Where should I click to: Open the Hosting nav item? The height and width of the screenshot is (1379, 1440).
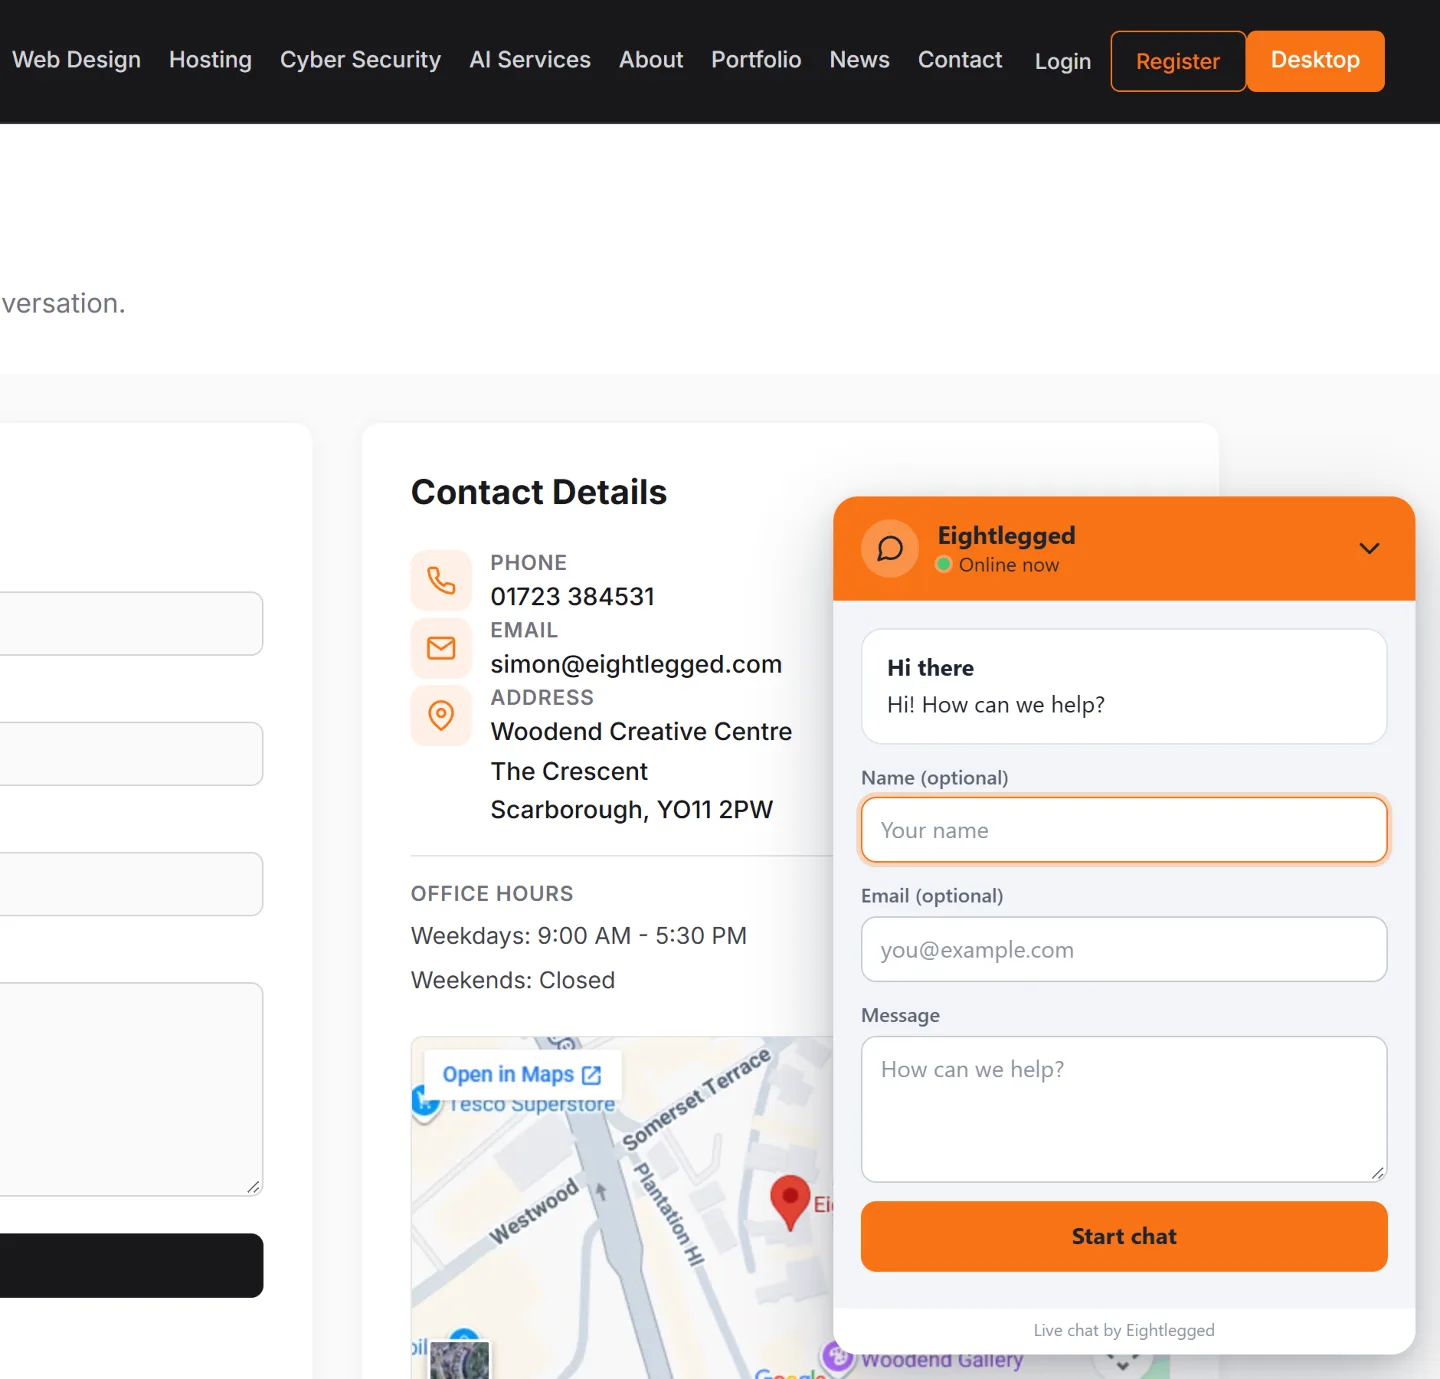coord(210,60)
